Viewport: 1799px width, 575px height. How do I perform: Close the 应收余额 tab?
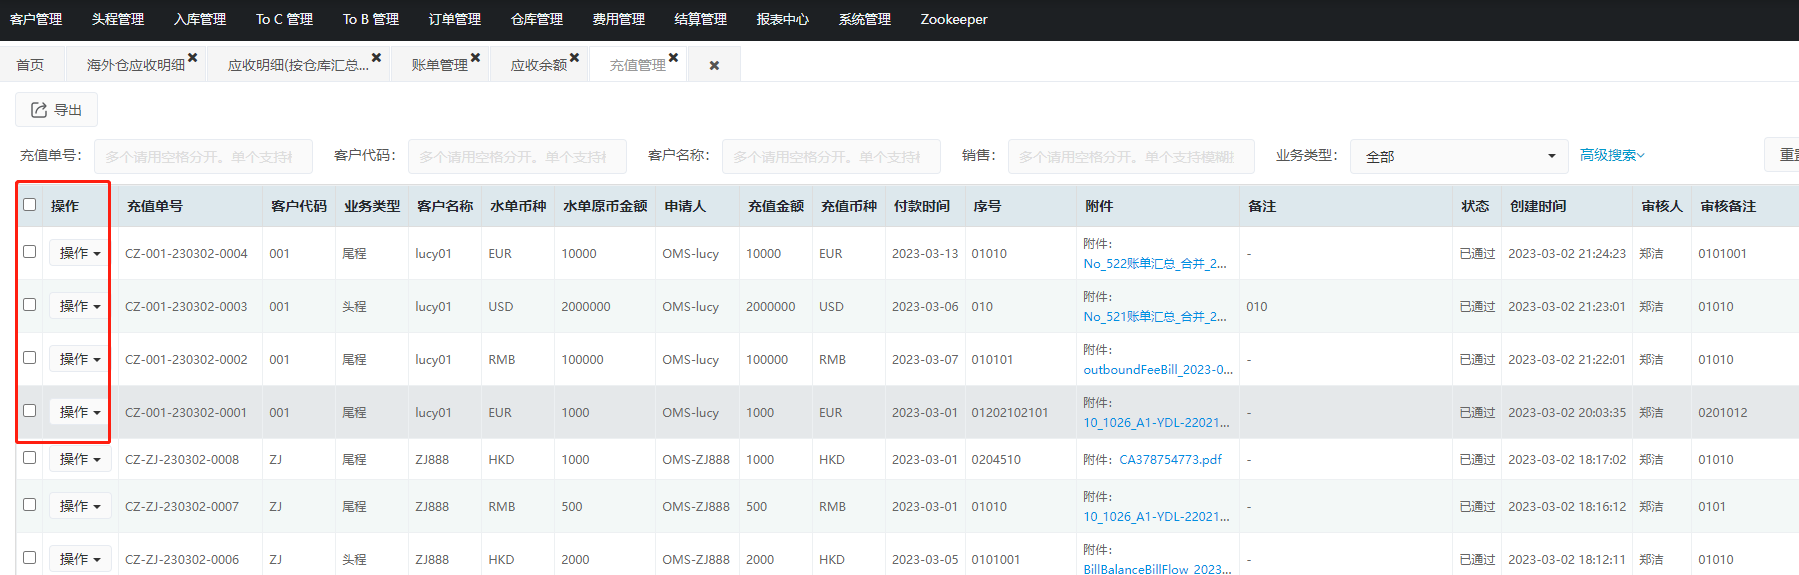(574, 58)
